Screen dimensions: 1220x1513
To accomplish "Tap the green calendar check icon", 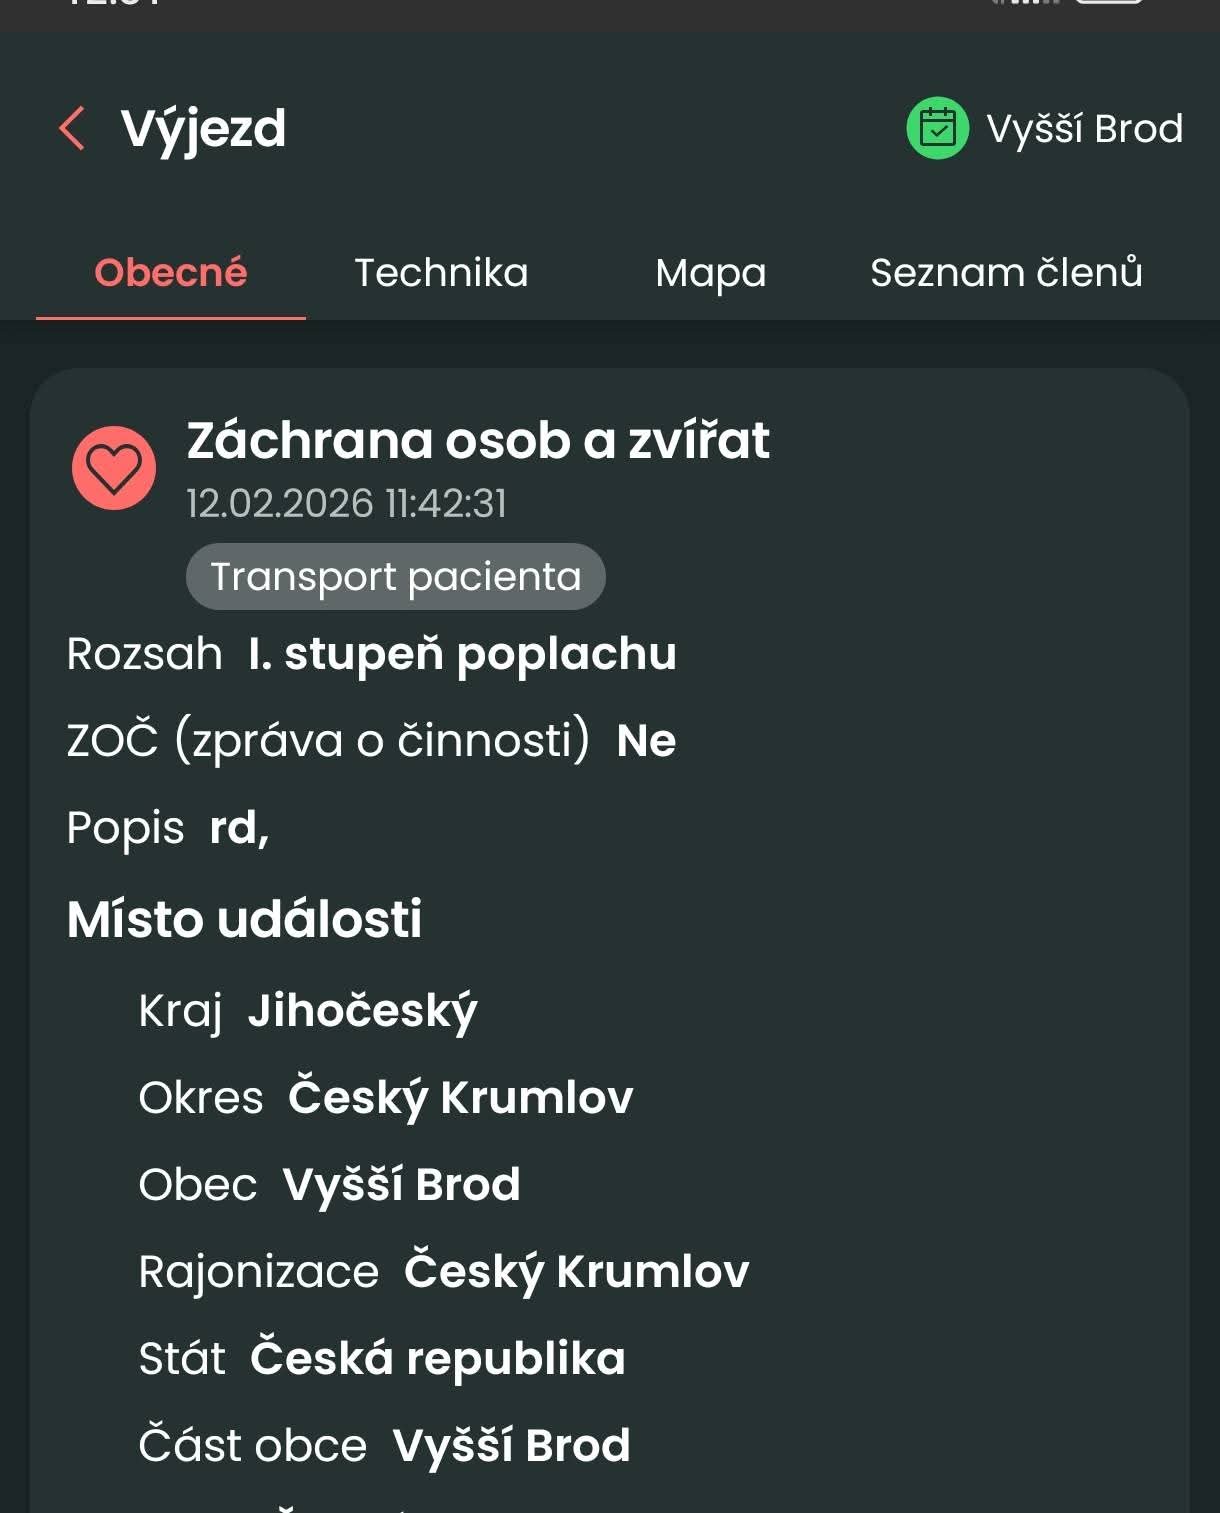I will (937, 128).
